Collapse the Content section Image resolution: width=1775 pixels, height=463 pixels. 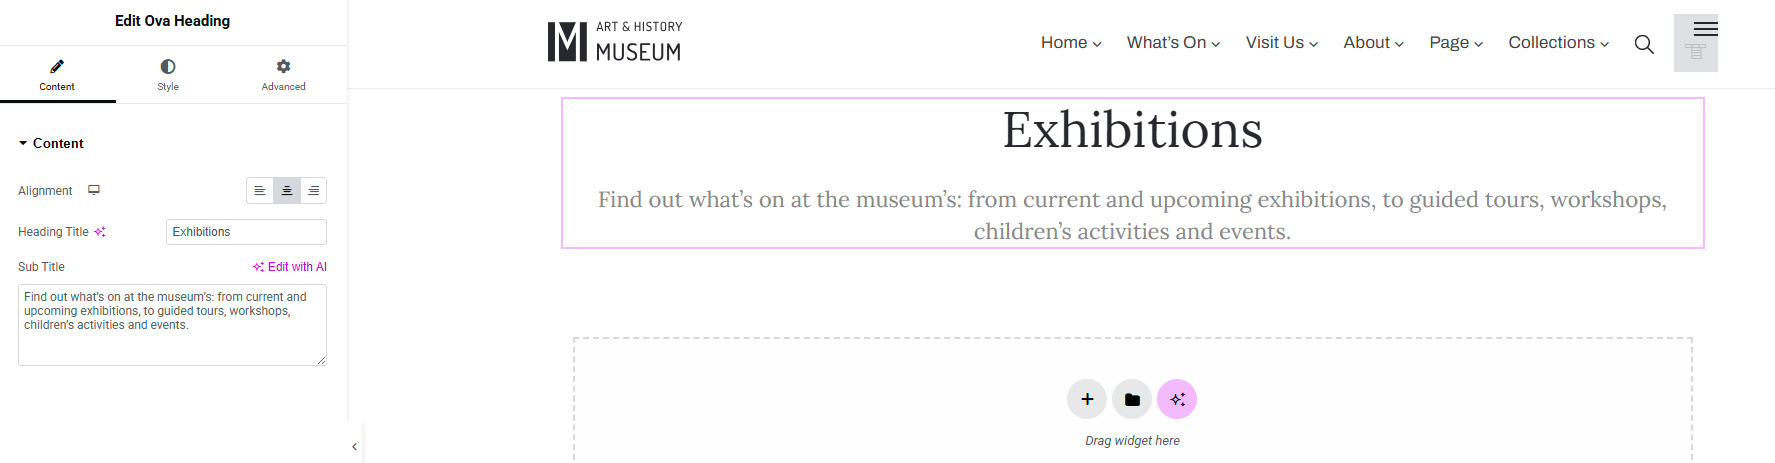click(x=51, y=144)
